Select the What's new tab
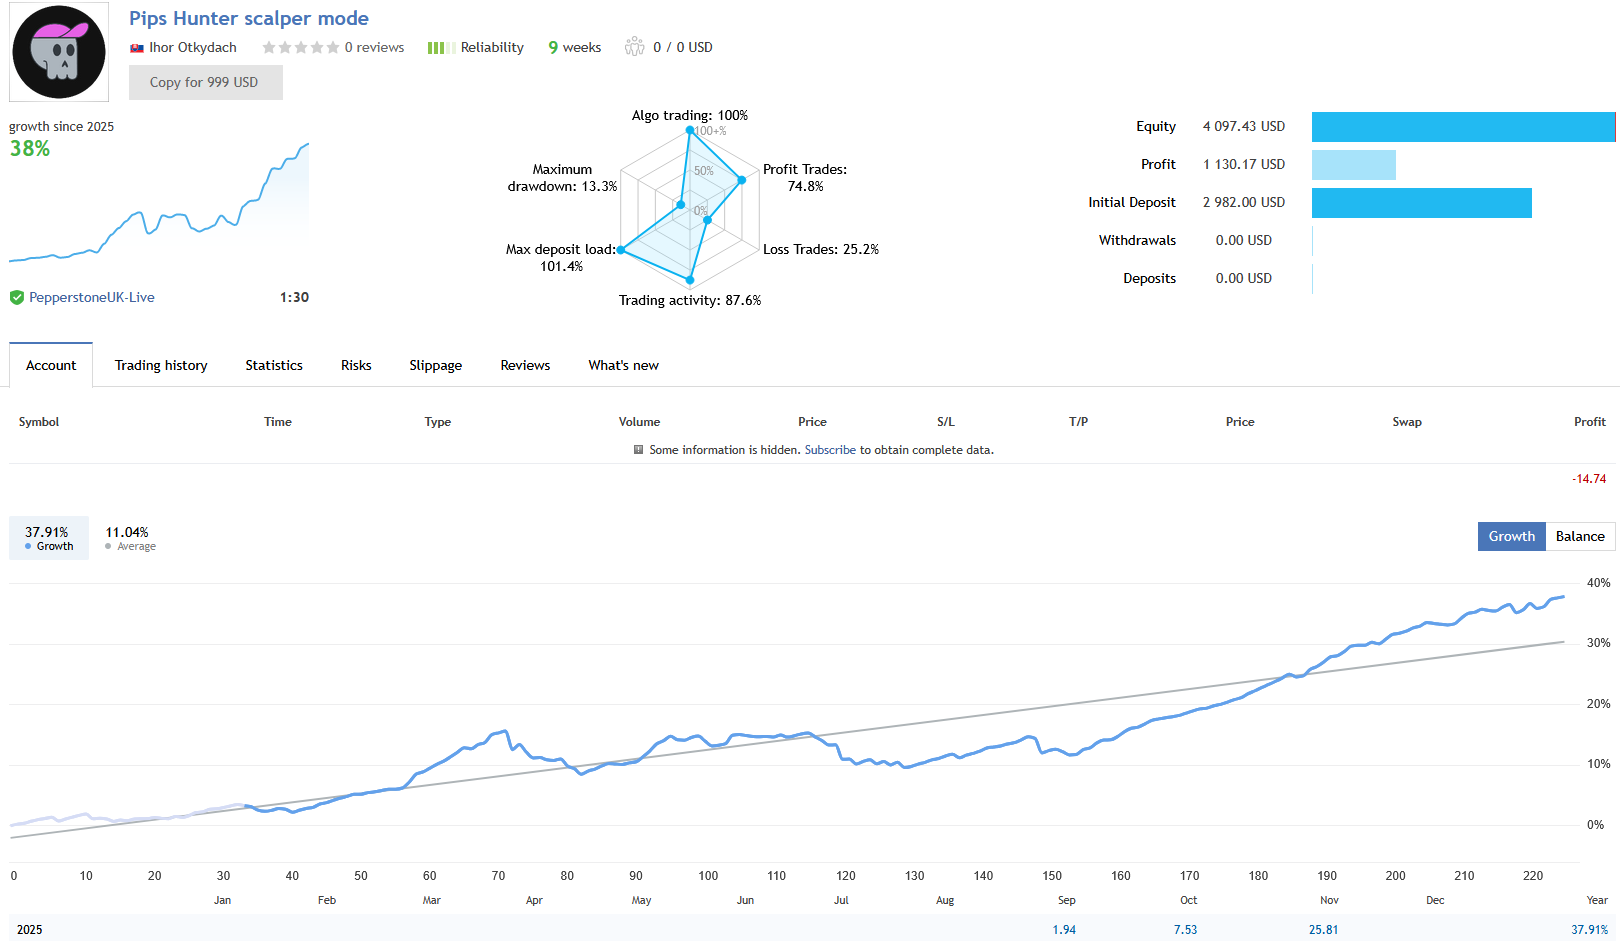 point(623,365)
